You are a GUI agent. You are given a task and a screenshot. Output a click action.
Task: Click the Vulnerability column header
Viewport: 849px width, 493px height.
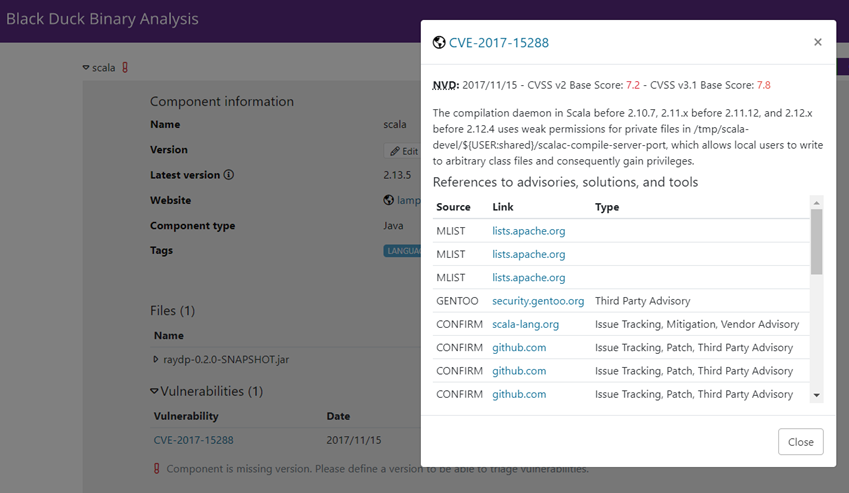click(186, 416)
